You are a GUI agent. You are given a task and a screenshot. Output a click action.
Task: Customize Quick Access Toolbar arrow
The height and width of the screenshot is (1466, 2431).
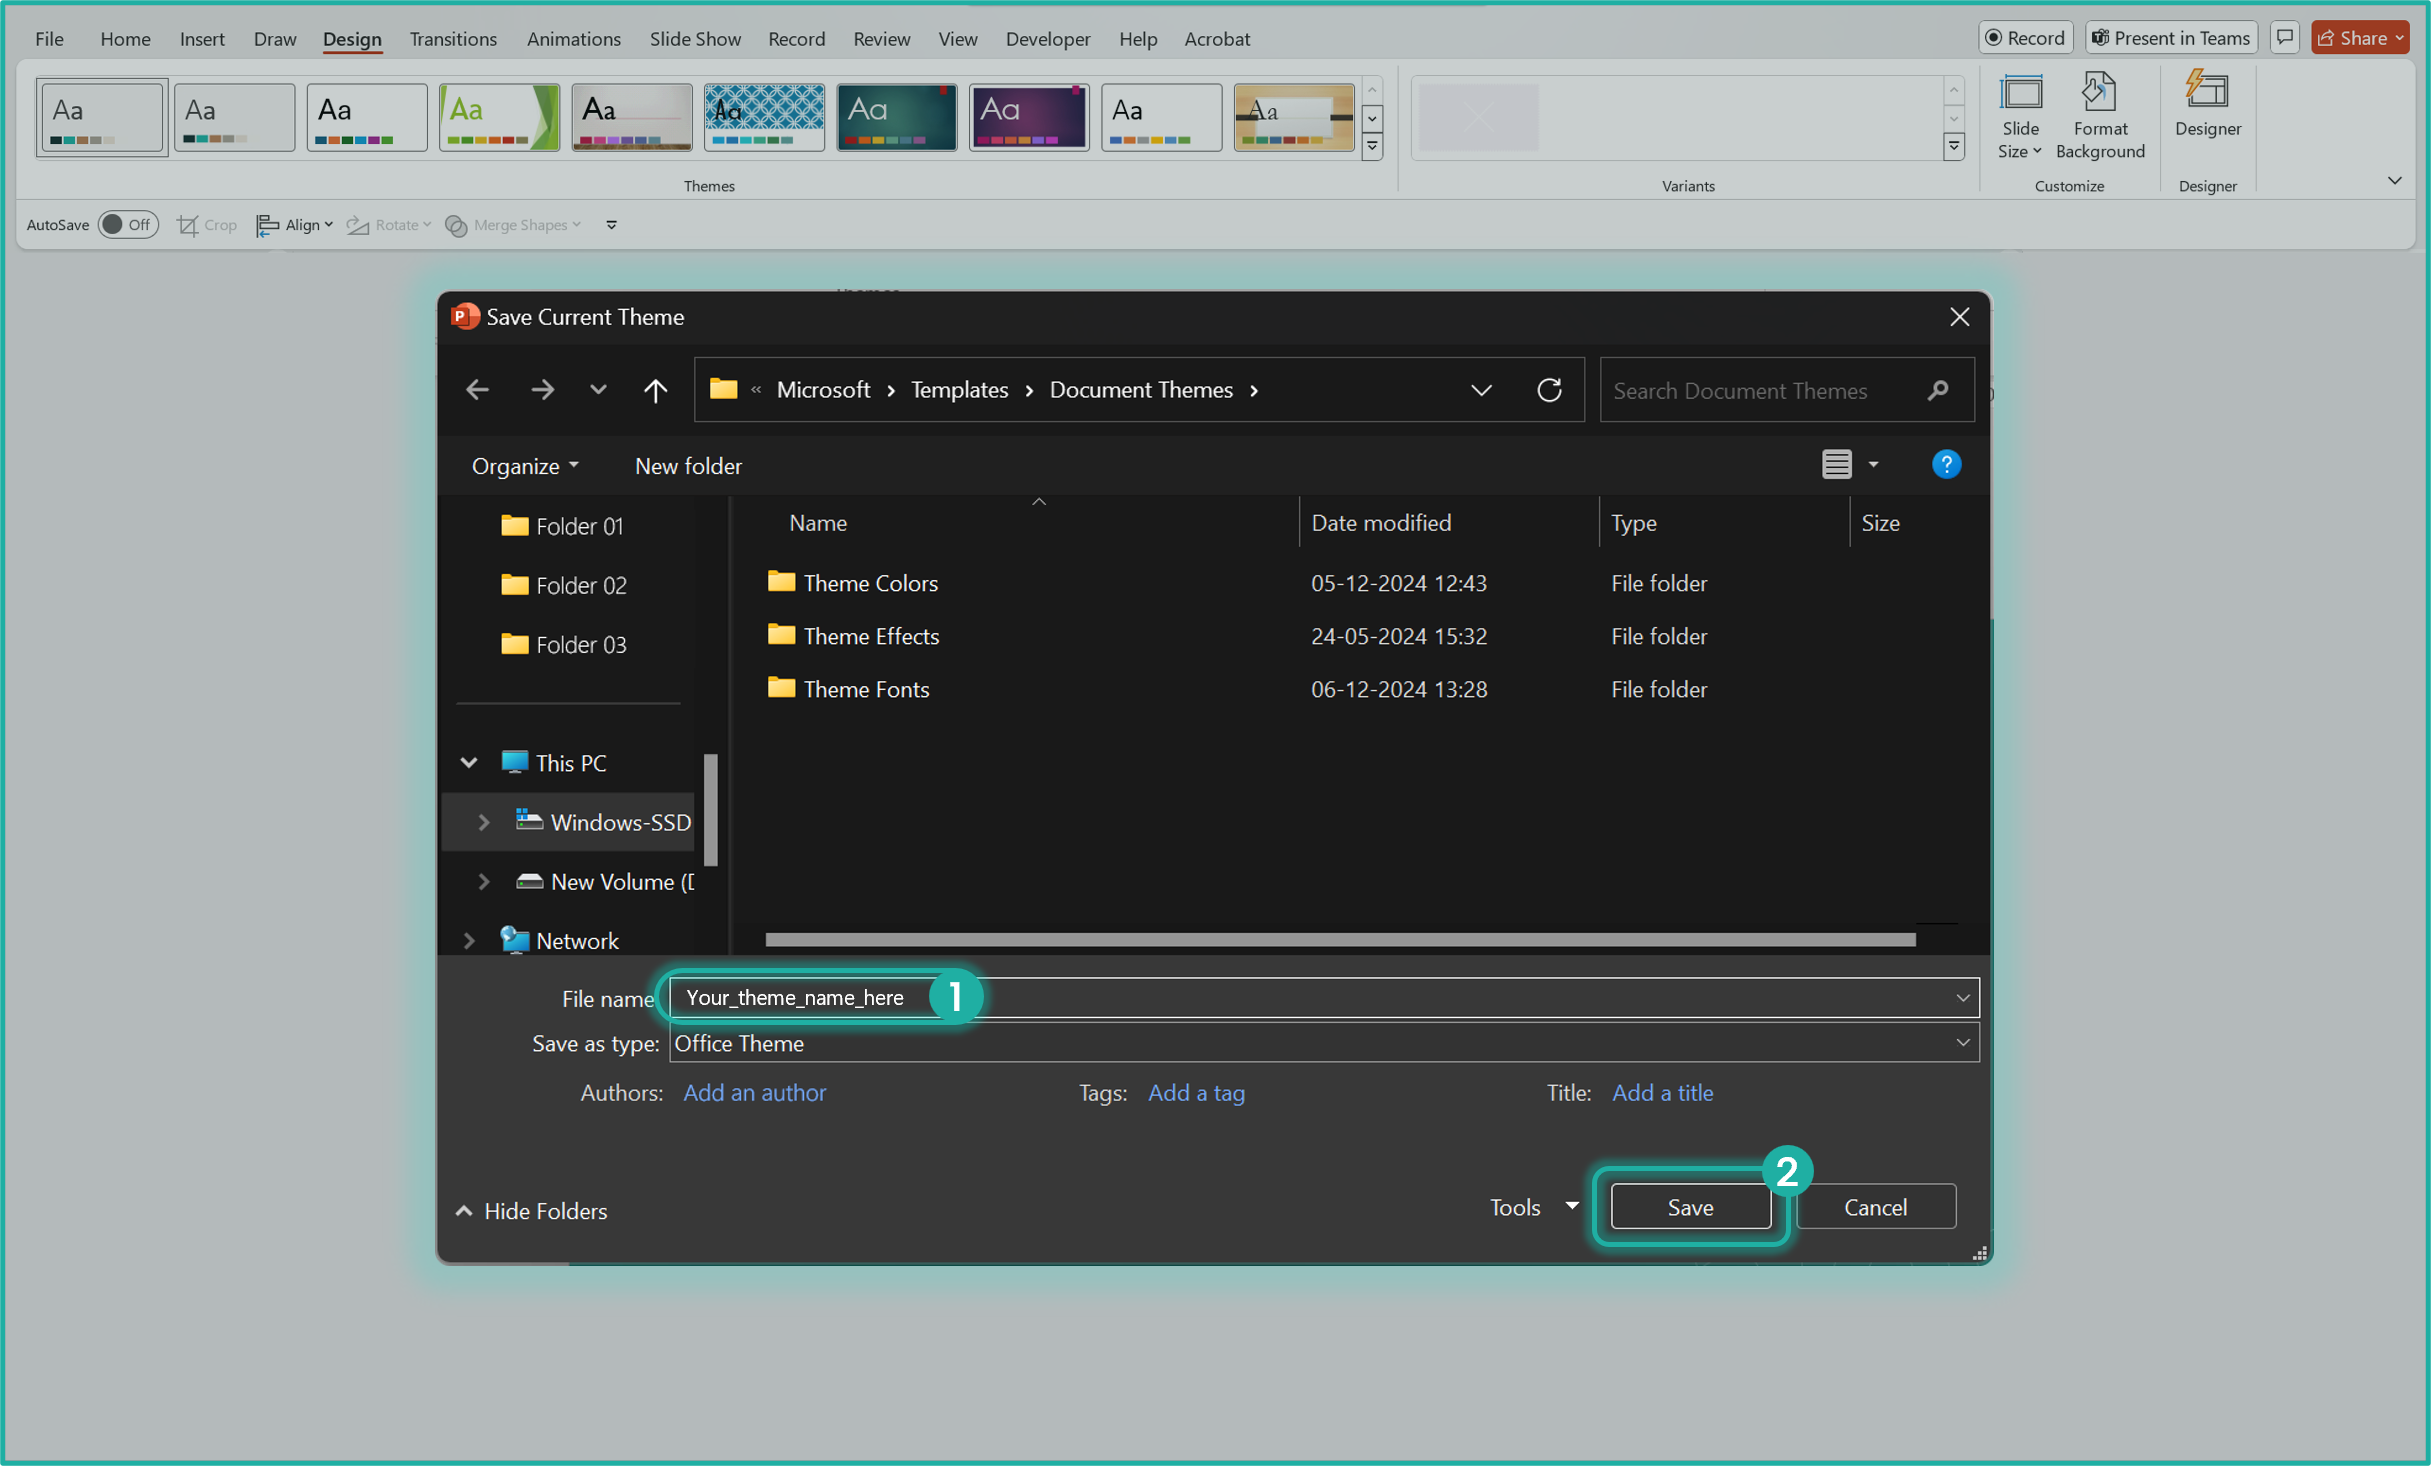[612, 225]
